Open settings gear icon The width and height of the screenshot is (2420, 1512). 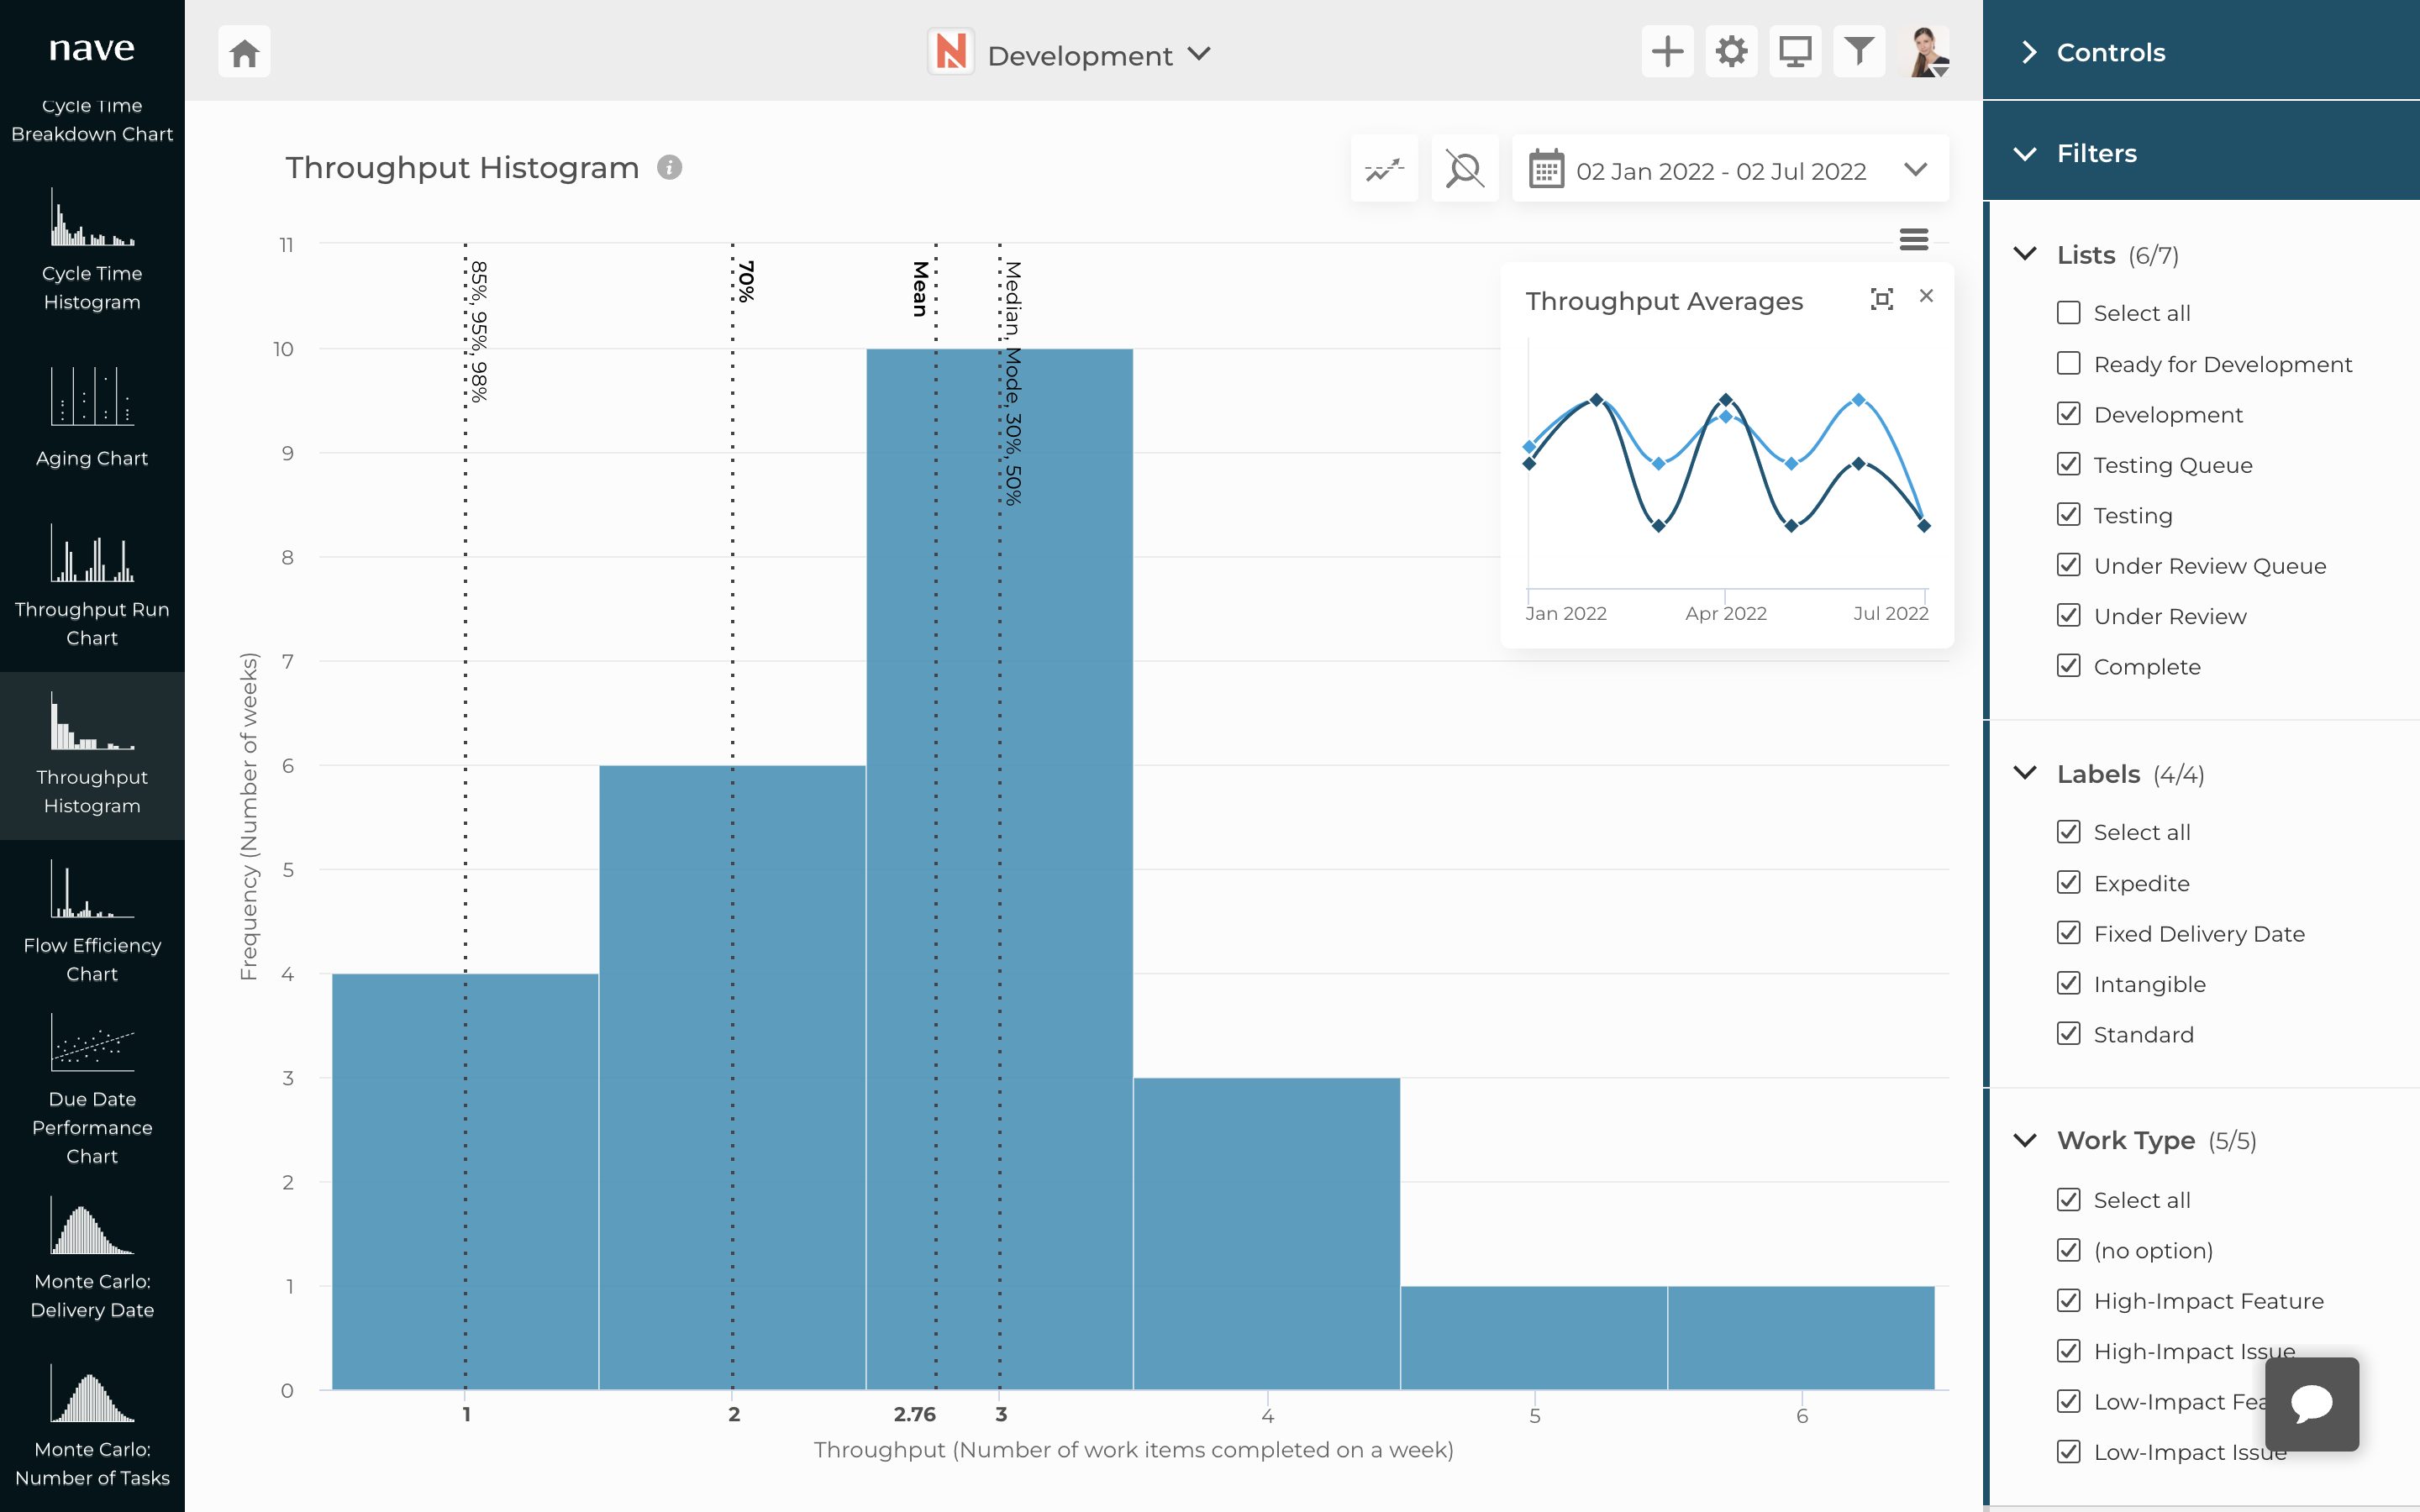coord(1731,52)
